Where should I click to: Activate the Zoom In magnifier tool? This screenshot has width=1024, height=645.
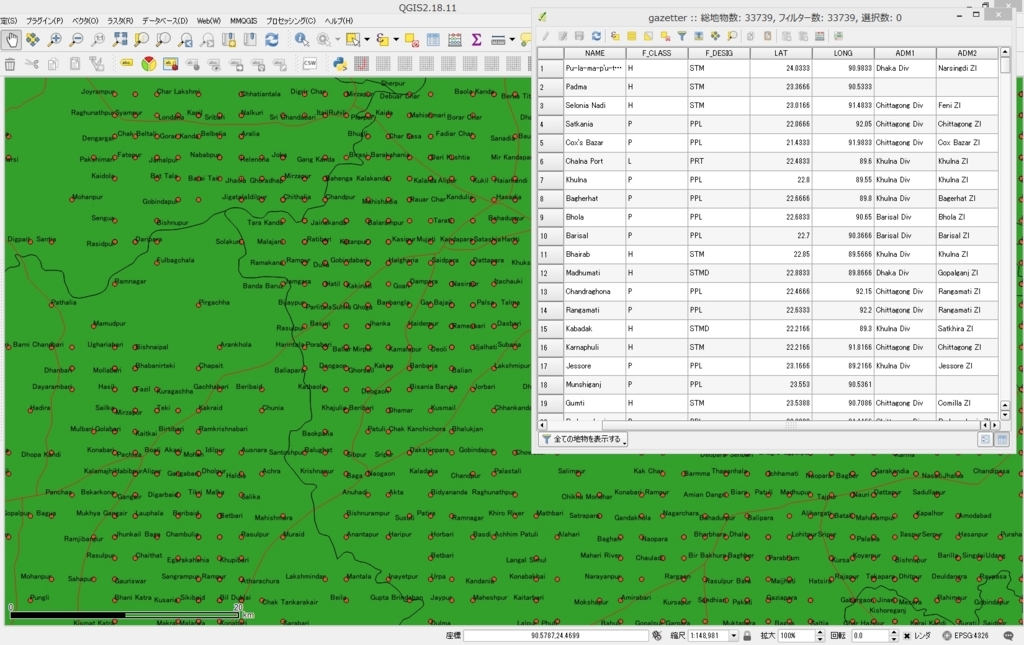point(54,40)
